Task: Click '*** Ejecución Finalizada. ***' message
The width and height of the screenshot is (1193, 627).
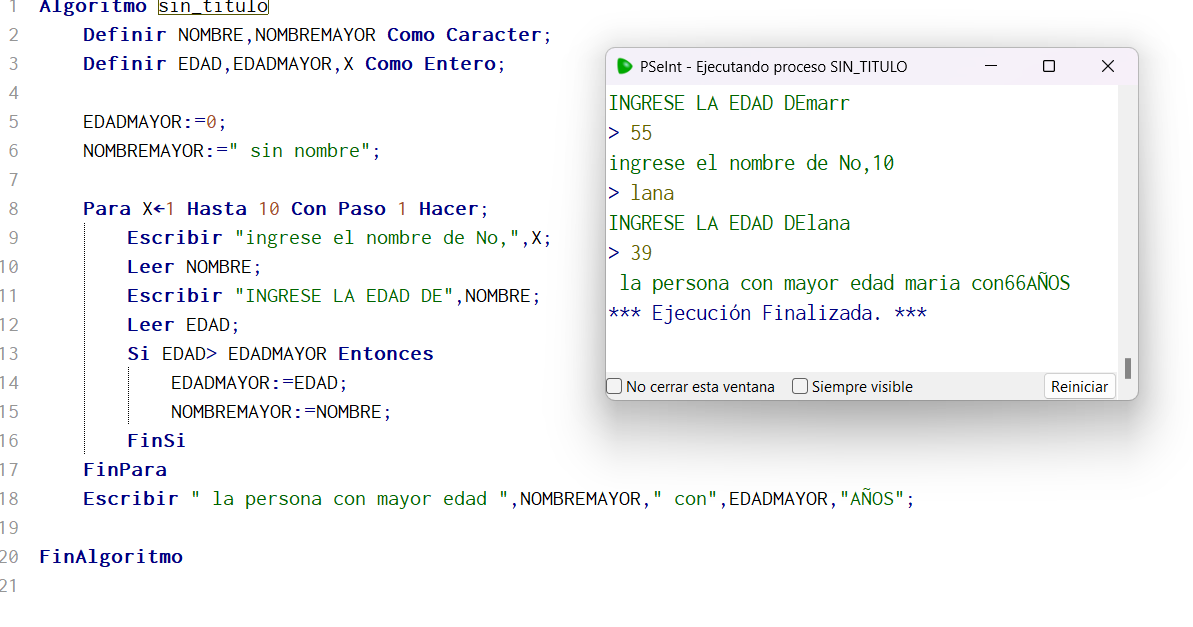Action: [x=767, y=313]
